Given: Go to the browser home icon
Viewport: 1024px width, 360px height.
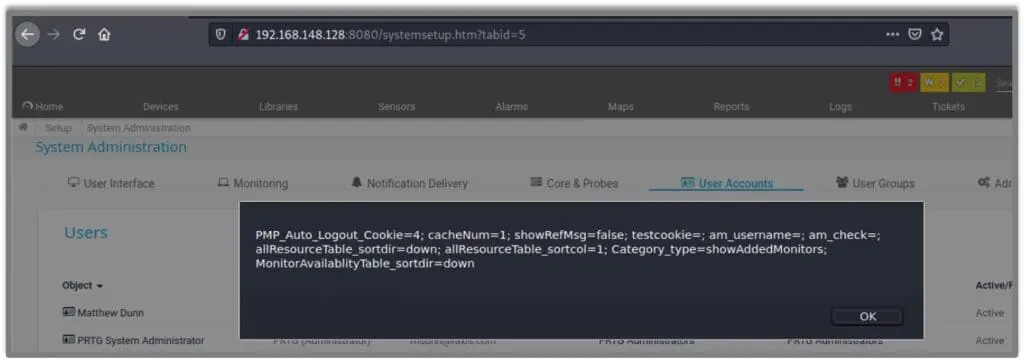Looking at the screenshot, I should coord(104,35).
